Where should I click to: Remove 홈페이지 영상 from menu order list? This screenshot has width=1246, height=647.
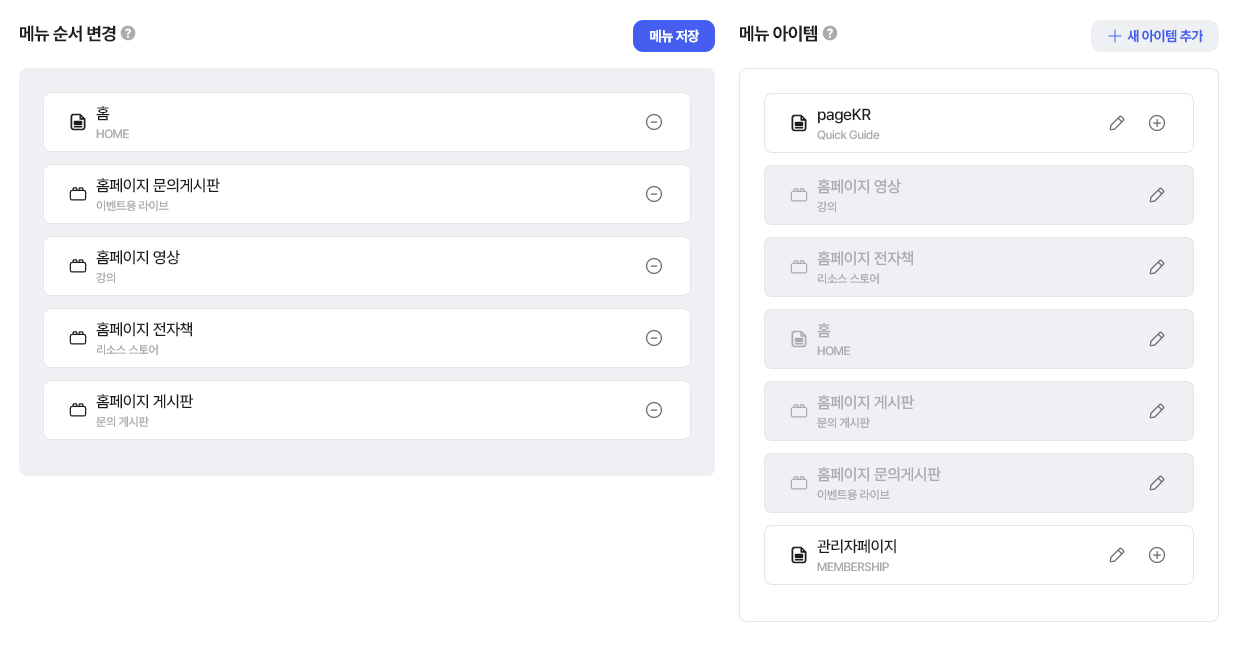tap(654, 266)
